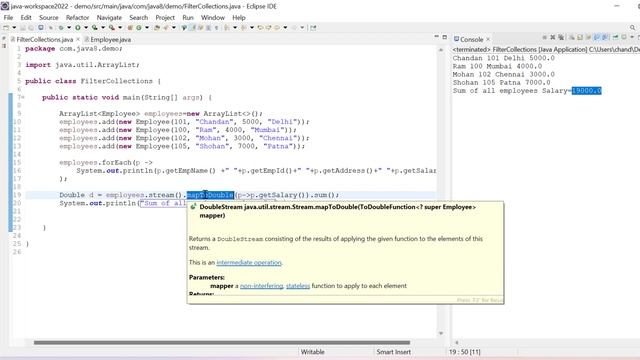Viewport: 640px width, 360px height.
Task: Click the Save toolbar icon
Action: click(x=23, y=28)
